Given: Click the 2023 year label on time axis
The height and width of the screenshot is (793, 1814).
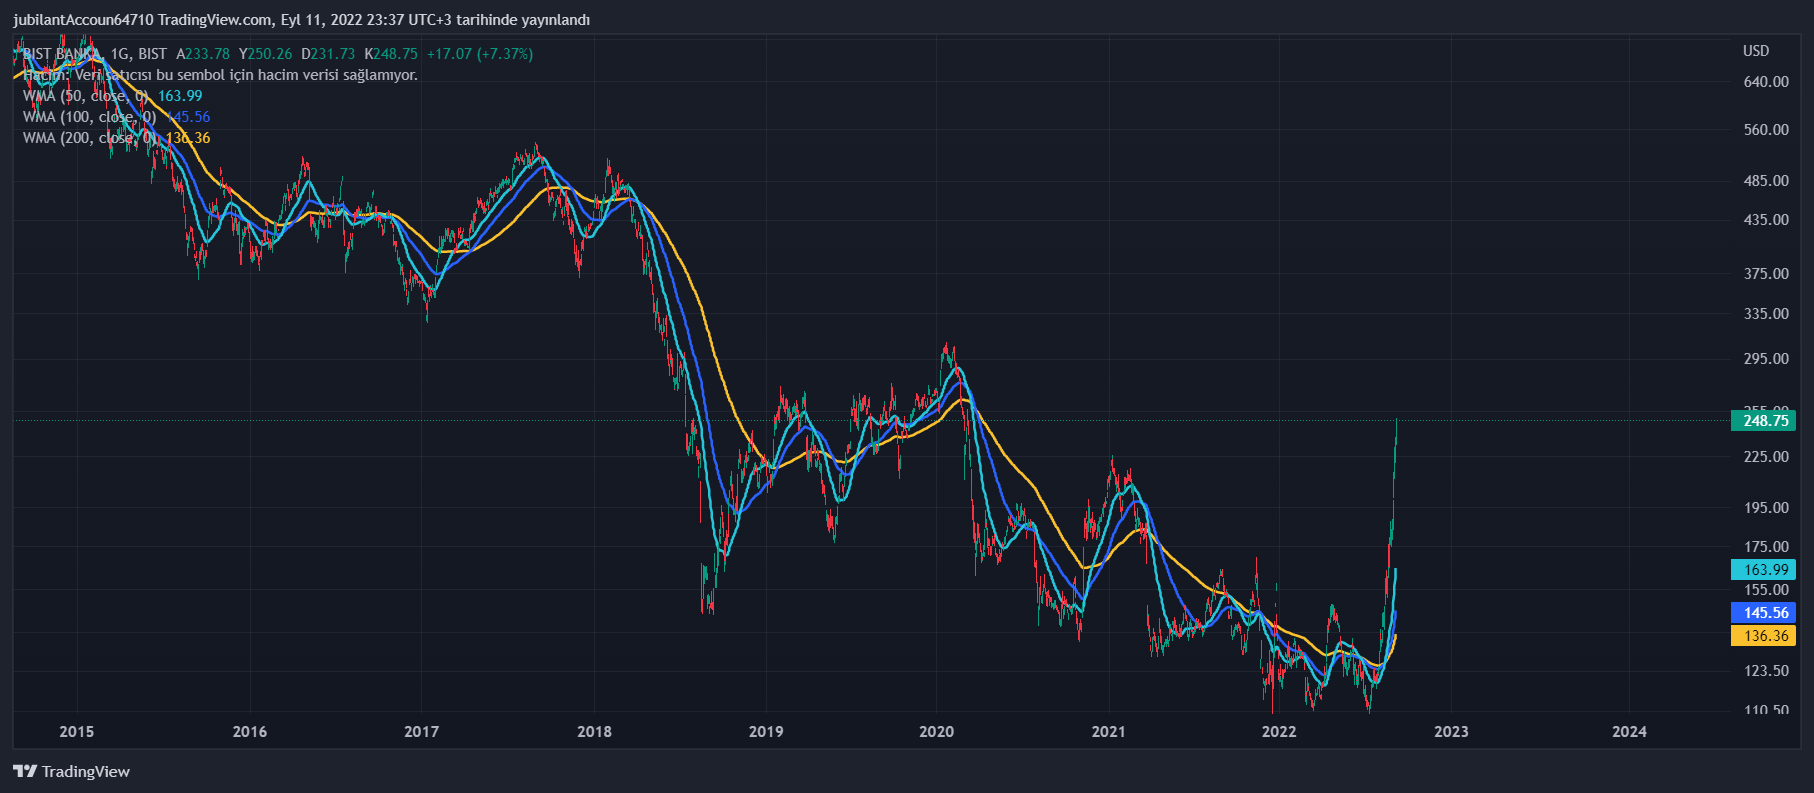Looking at the screenshot, I should coord(1451,732).
